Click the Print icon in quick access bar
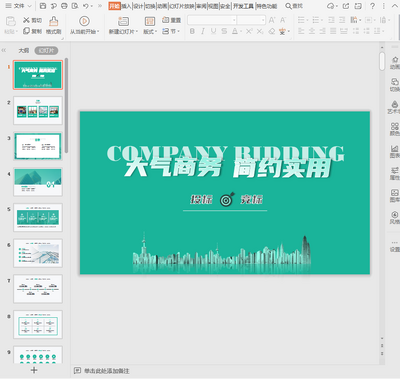Screen dimensions: 400x379 64,6
